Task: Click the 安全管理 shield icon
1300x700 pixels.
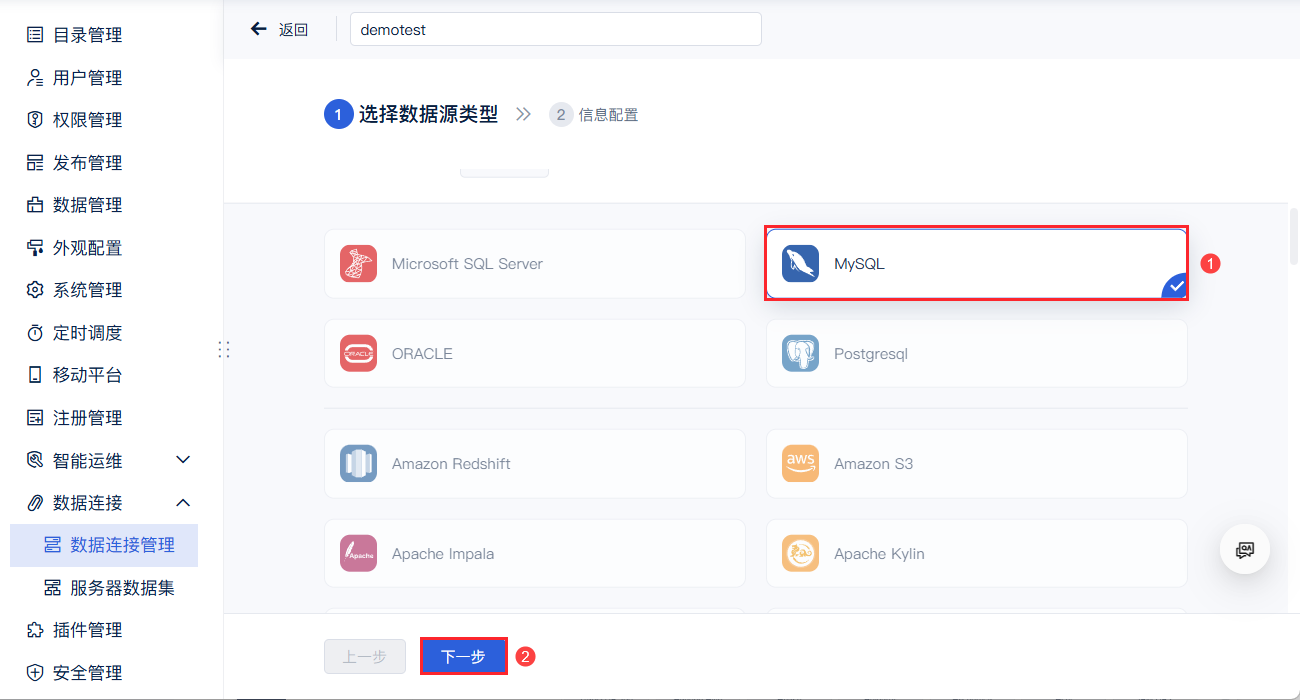Action: [35, 673]
